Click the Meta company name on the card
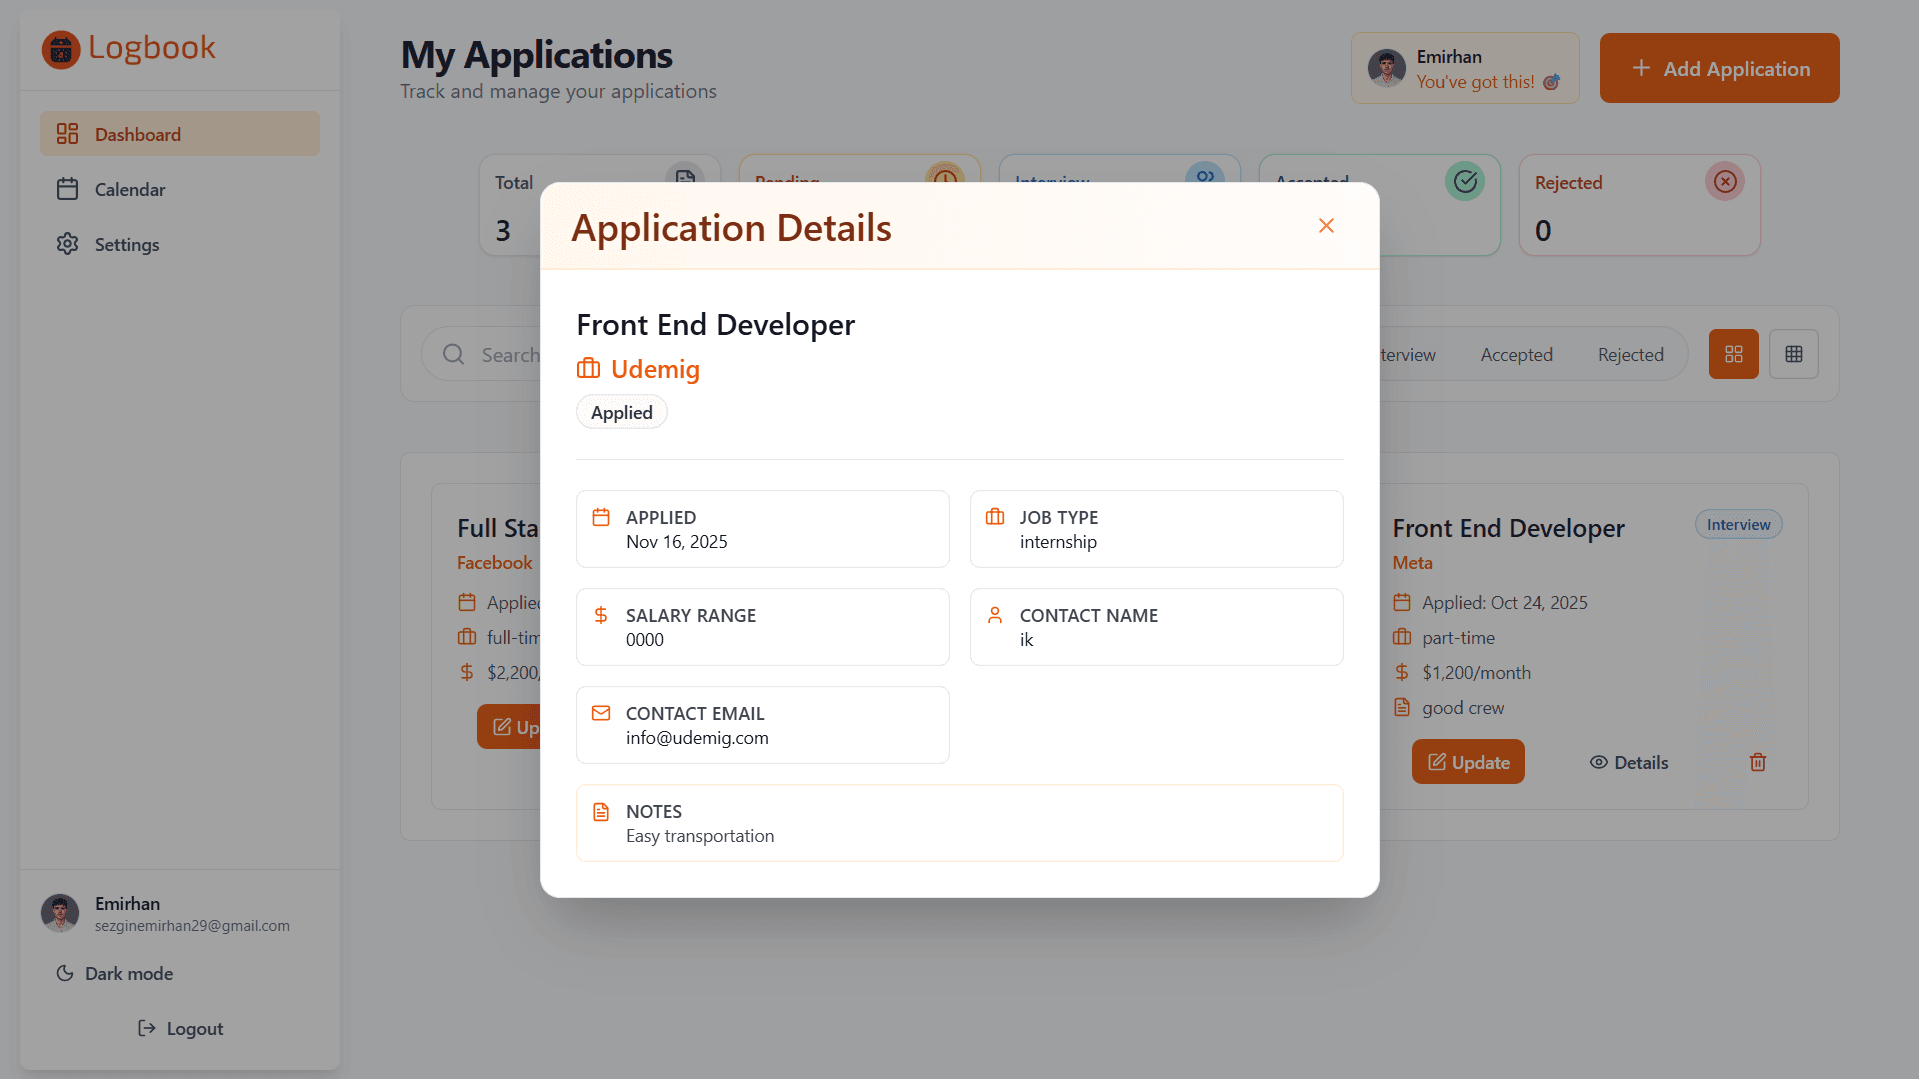This screenshot has height=1079, width=1919. click(x=1412, y=563)
